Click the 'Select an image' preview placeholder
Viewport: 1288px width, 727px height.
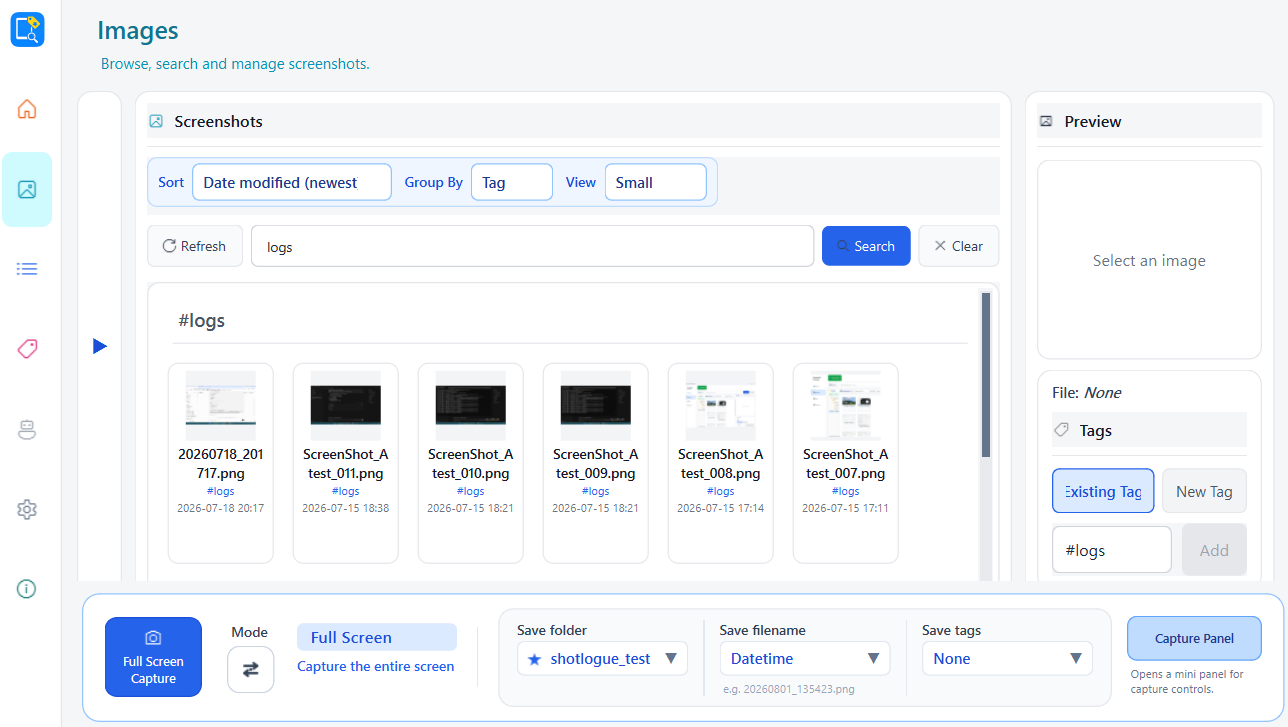tap(1149, 260)
